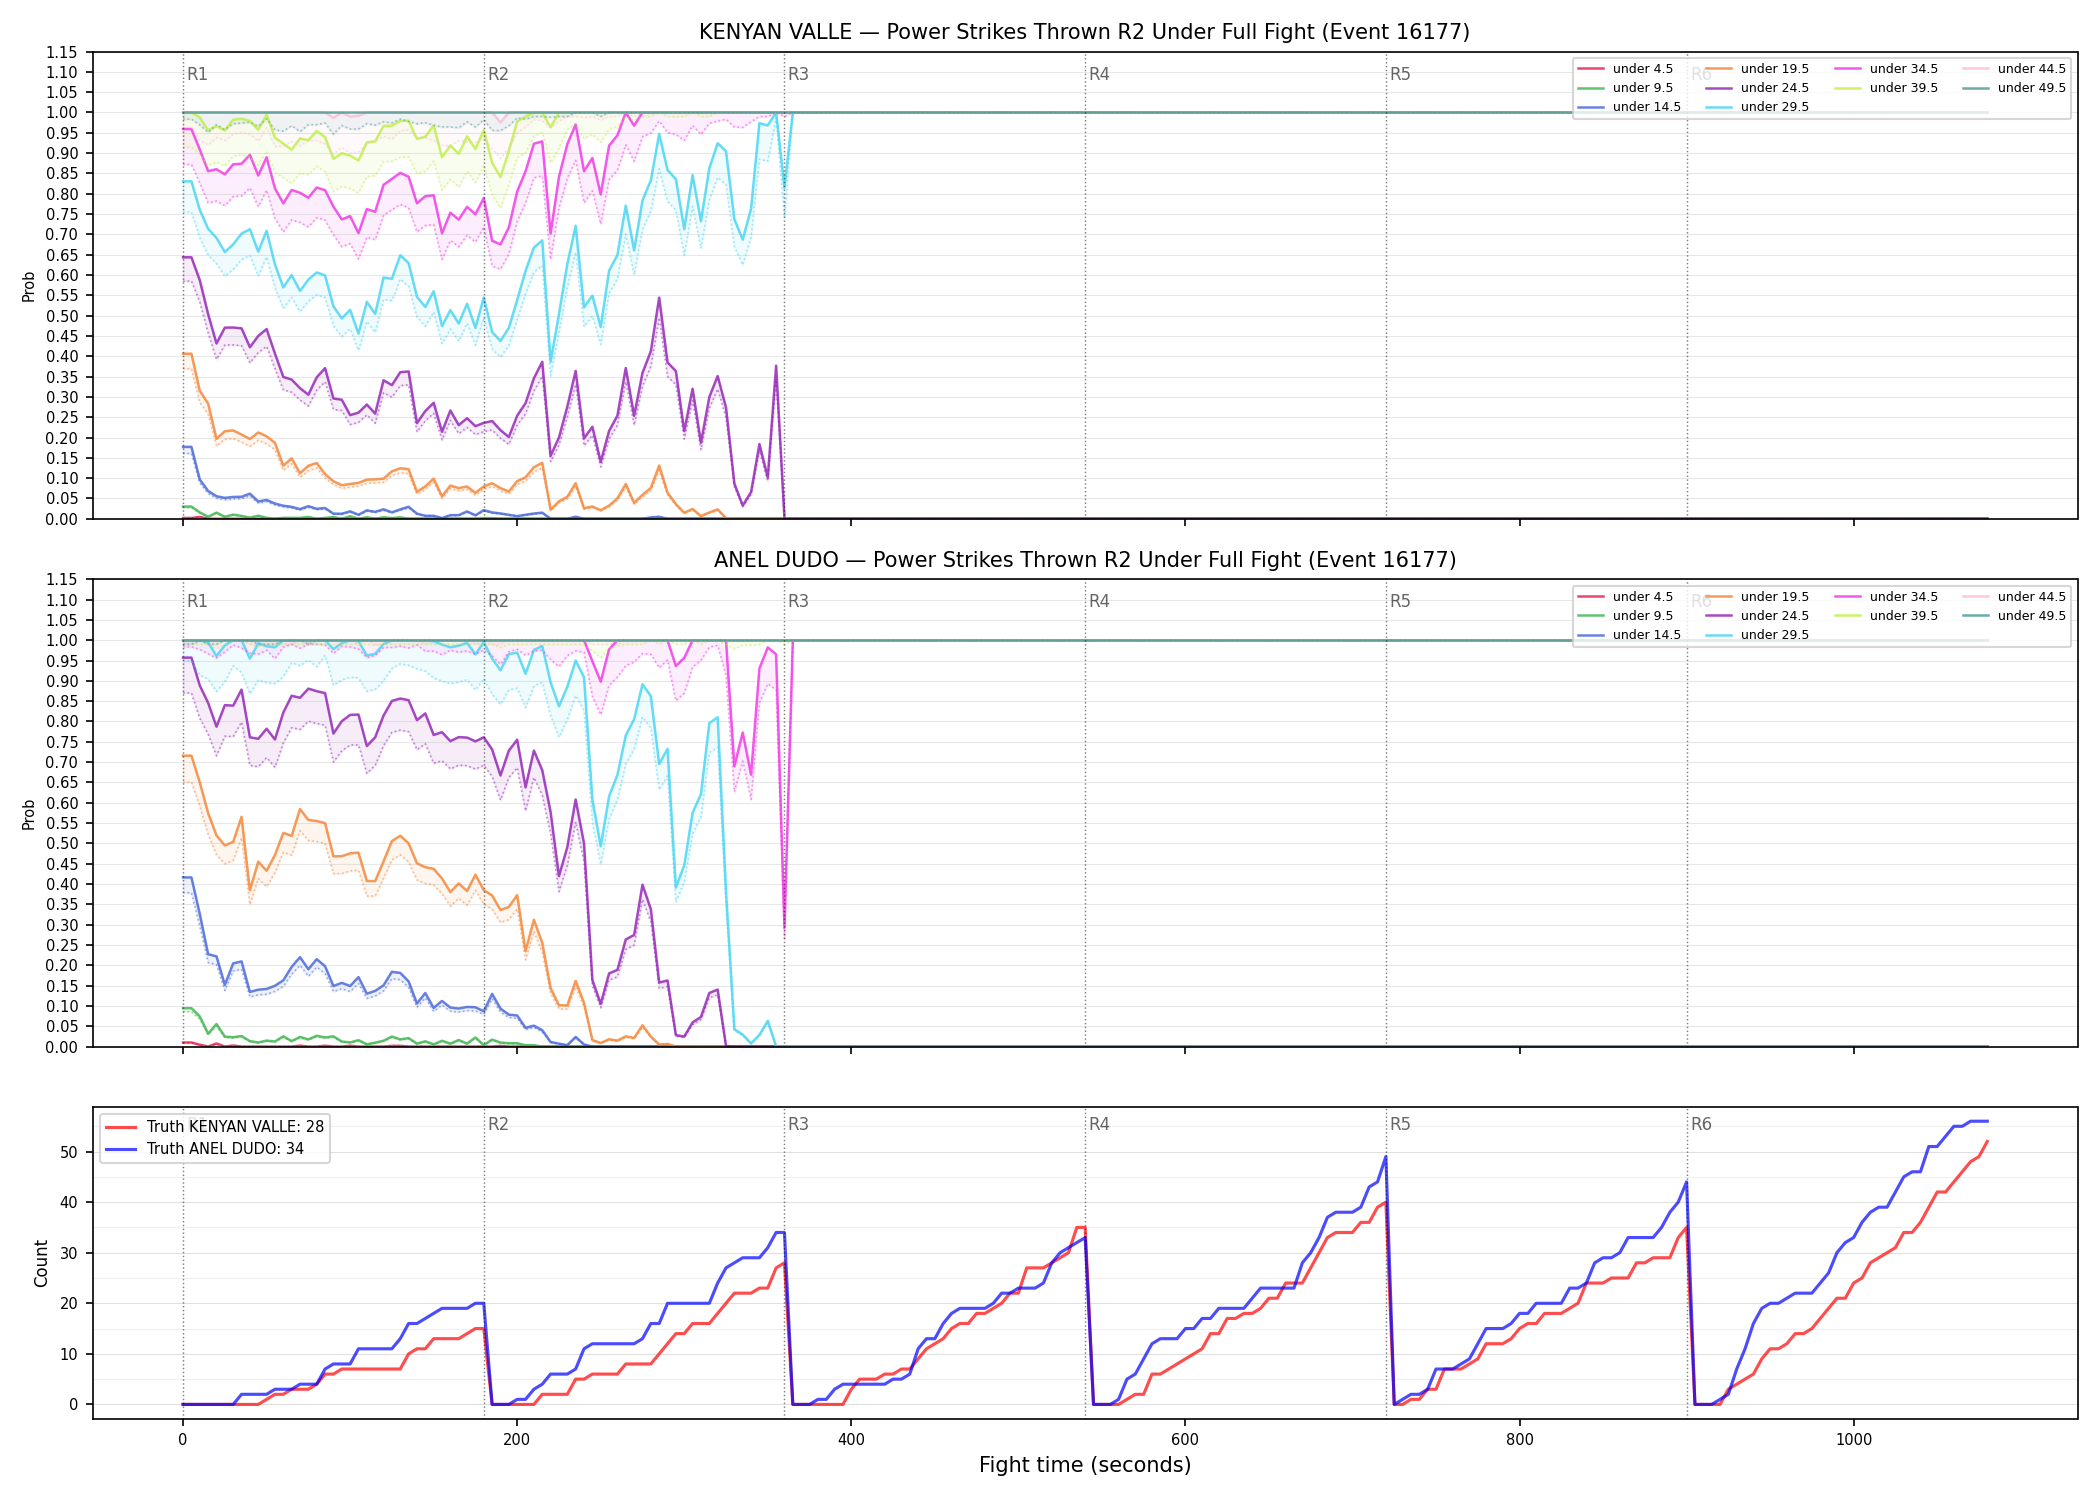Click '0.50' tick on Anel Dudo Prob axis
2100x1500 pixels.
coord(62,843)
